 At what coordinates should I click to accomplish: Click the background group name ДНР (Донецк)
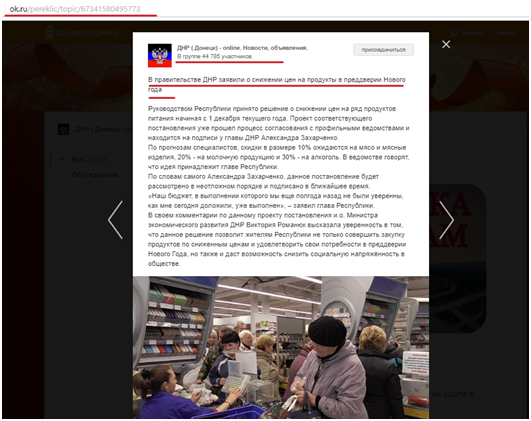(x=103, y=129)
